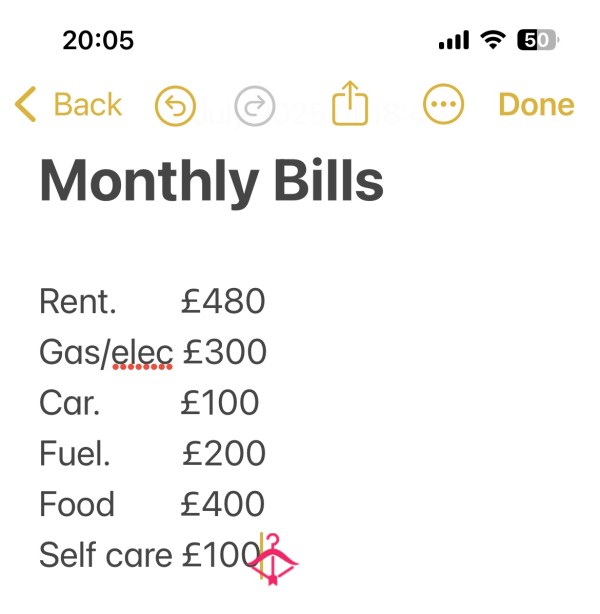The width and height of the screenshot is (600, 614).
Task: Tap the Monthly Bills title
Action: [x=211, y=182]
